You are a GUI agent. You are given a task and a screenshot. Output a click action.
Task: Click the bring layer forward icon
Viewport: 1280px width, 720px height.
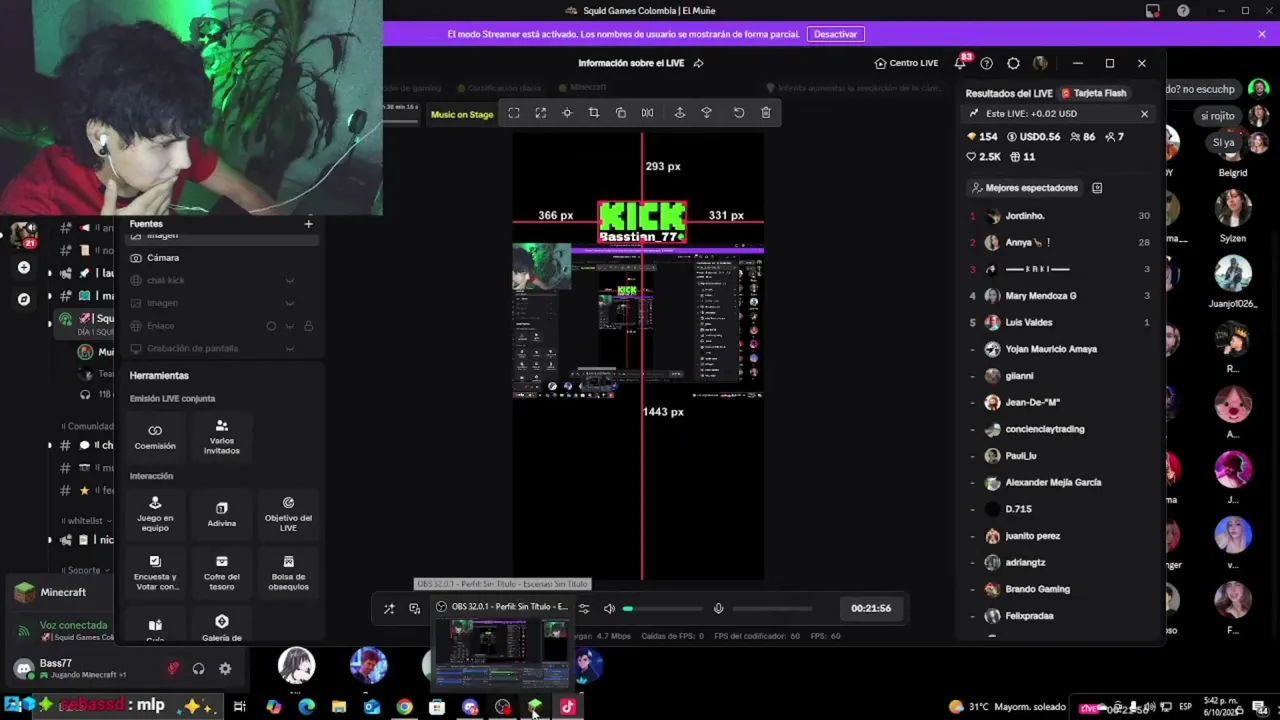pos(680,113)
